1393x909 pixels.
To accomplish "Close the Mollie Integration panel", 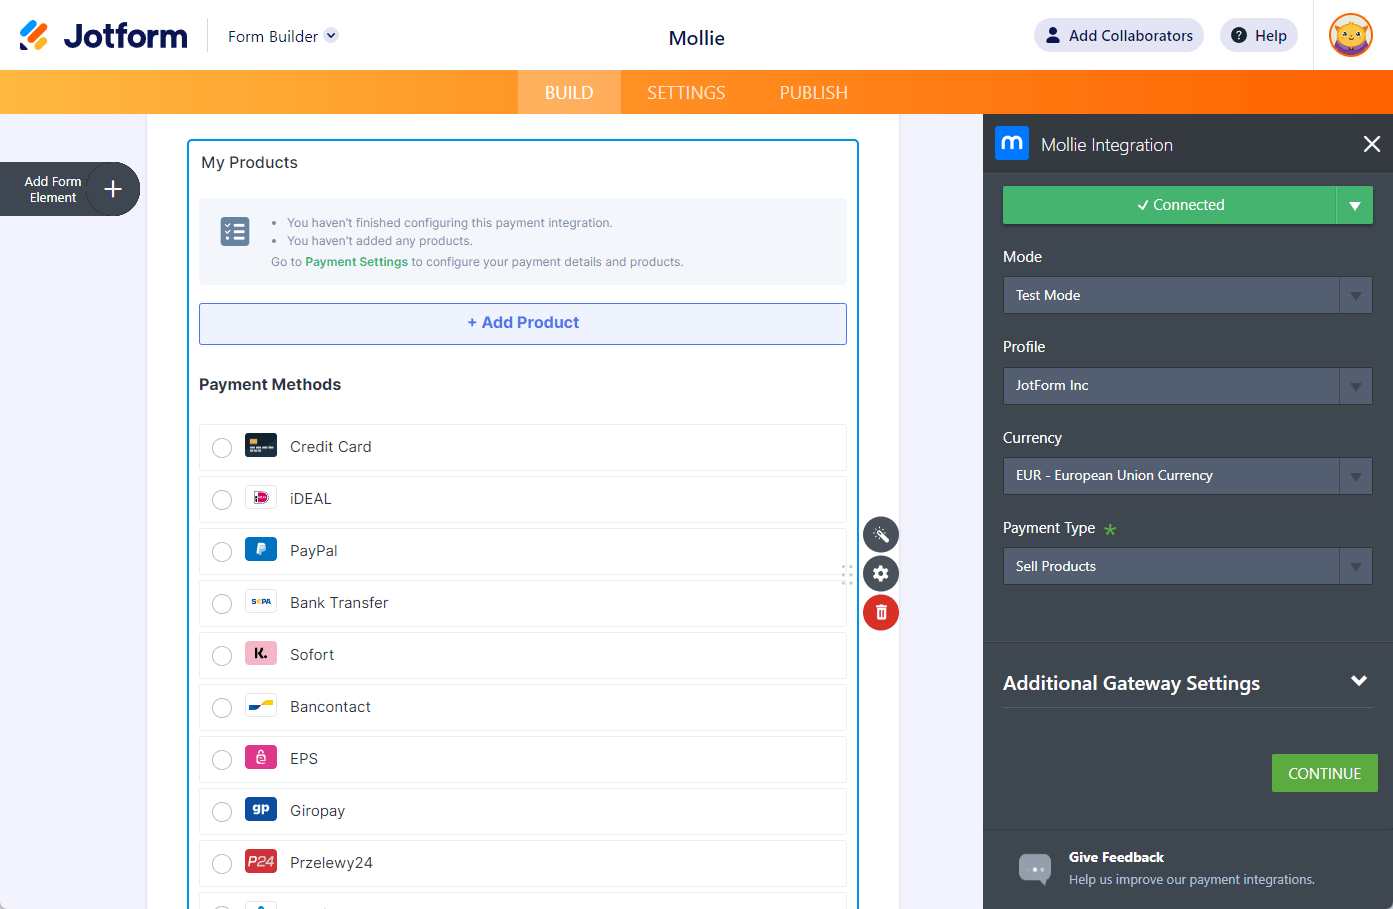I will coord(1372,144).
